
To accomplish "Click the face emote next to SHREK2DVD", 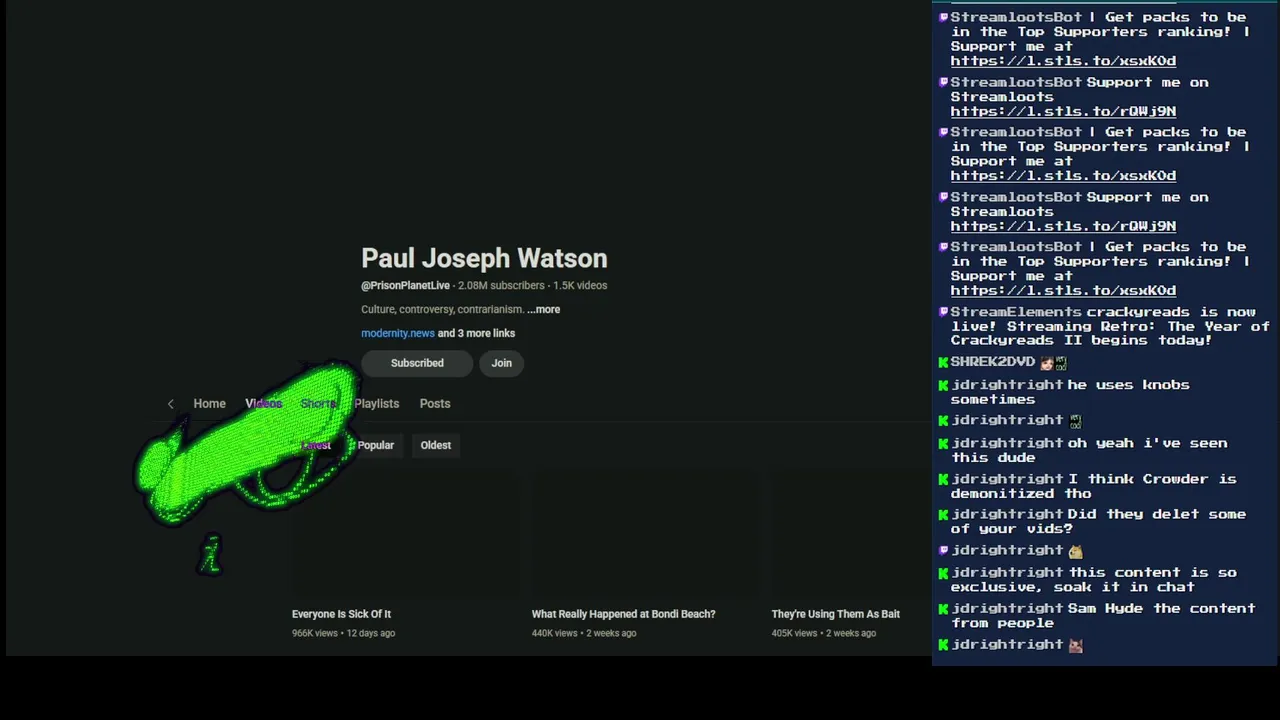I will (x=1046, y=363).
